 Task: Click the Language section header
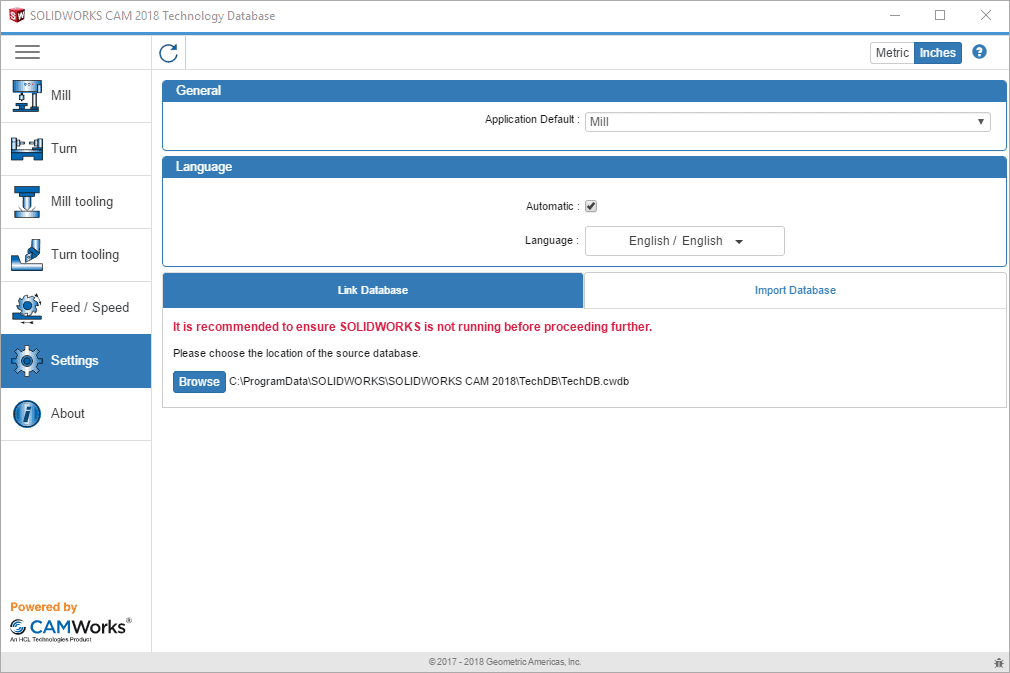click(584, 167)
